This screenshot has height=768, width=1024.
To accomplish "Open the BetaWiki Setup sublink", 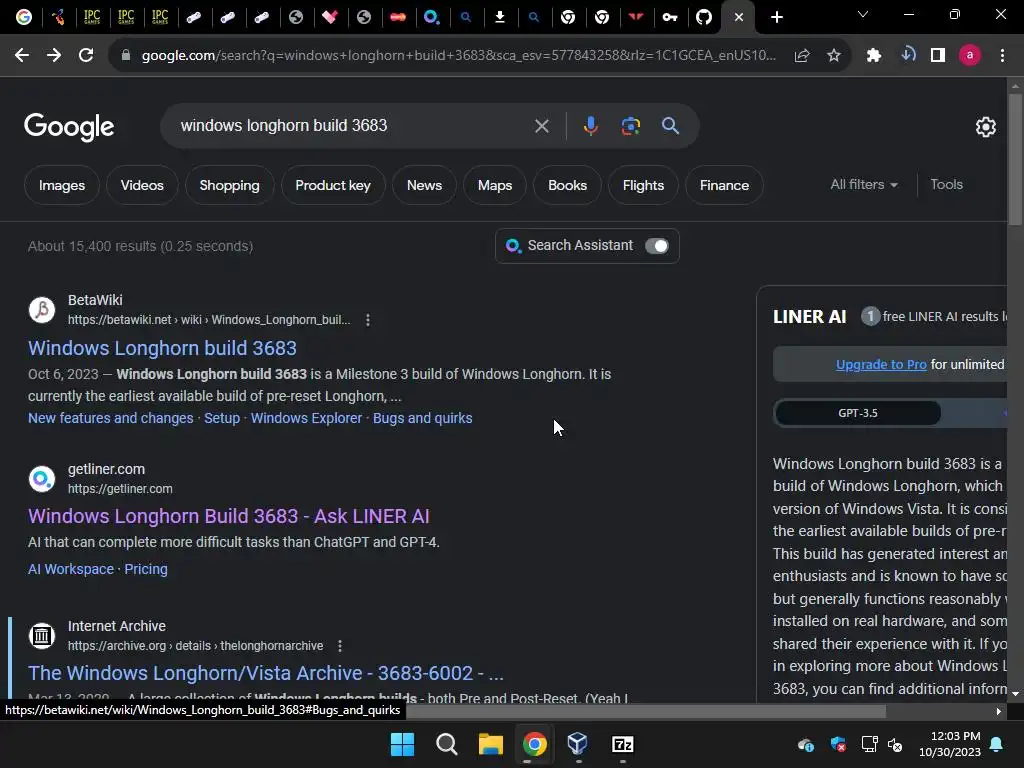I will 222,418.
